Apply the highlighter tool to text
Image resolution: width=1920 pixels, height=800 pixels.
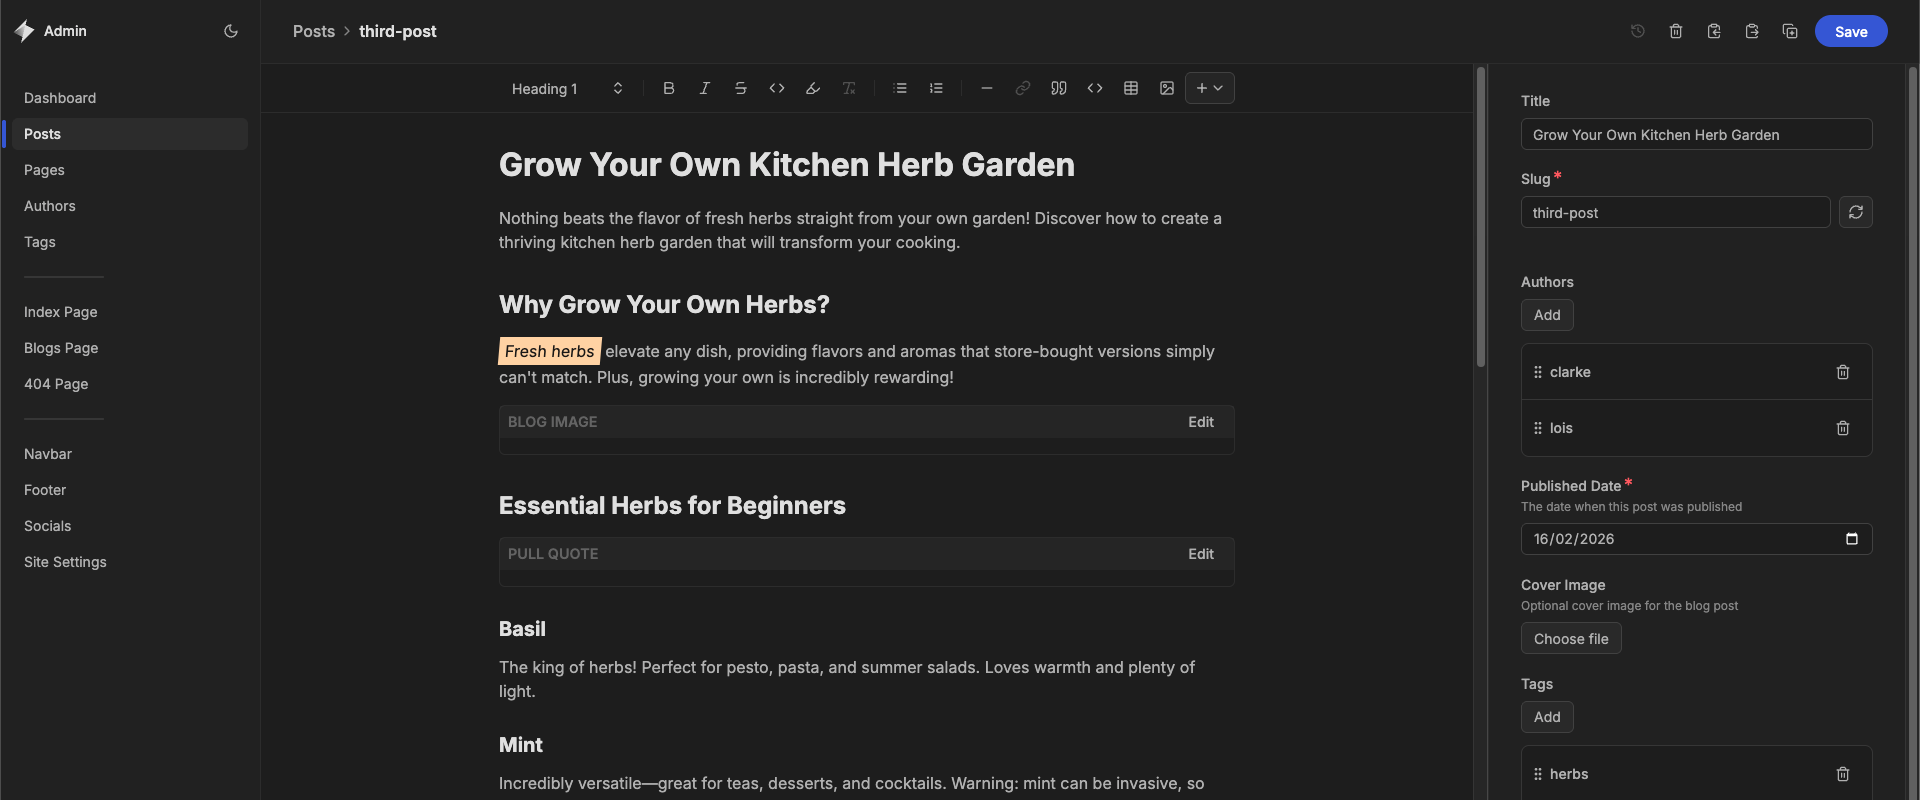(812, 88)
